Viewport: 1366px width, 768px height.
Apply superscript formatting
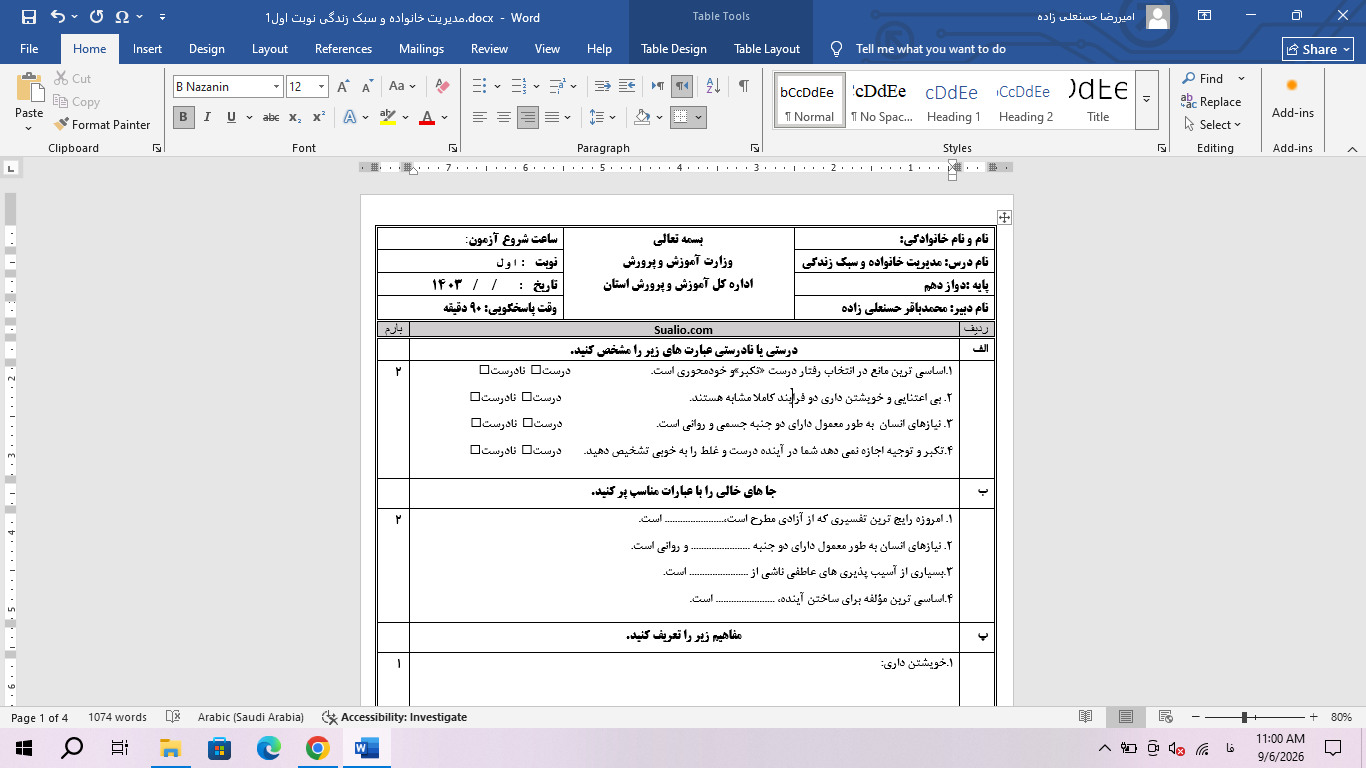(x=319, y=117)
